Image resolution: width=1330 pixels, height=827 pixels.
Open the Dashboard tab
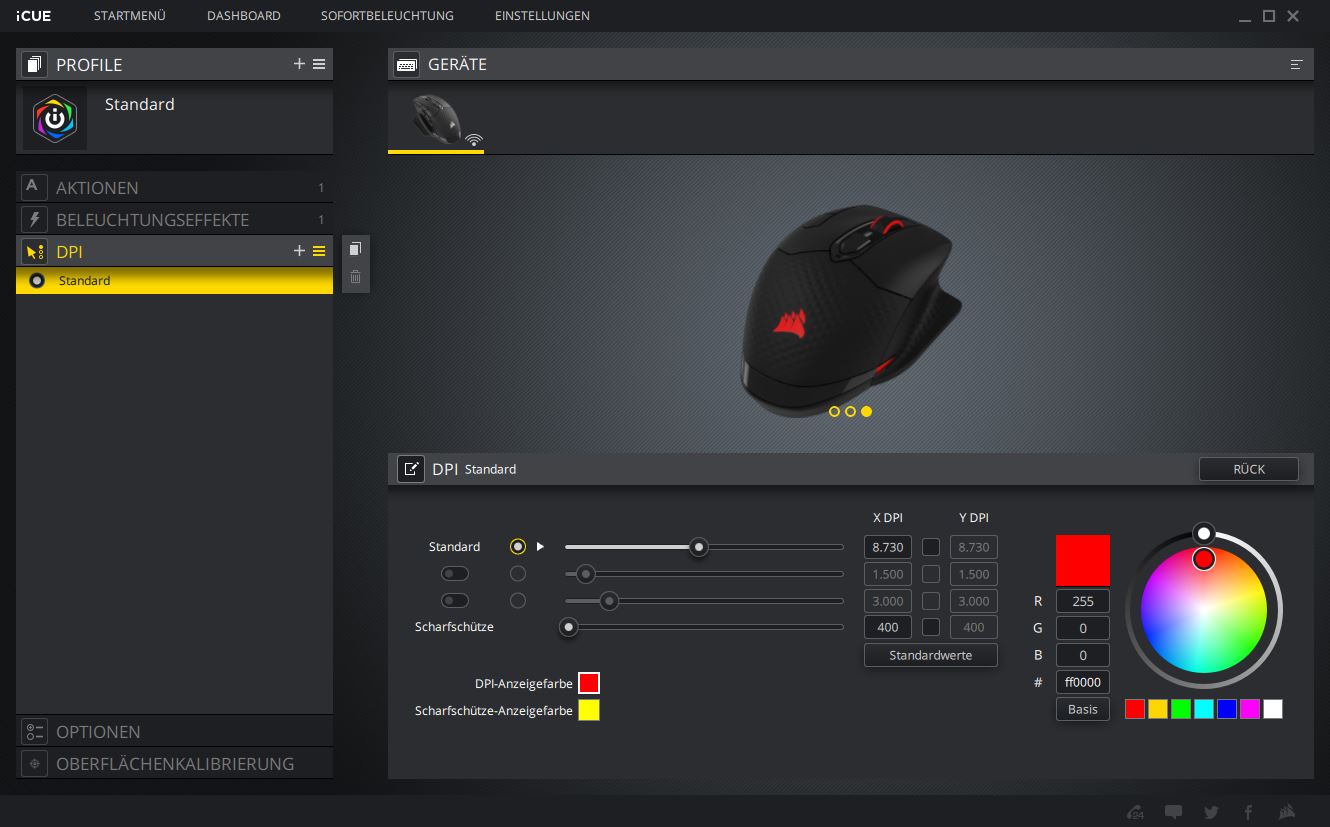pos(243,16)
